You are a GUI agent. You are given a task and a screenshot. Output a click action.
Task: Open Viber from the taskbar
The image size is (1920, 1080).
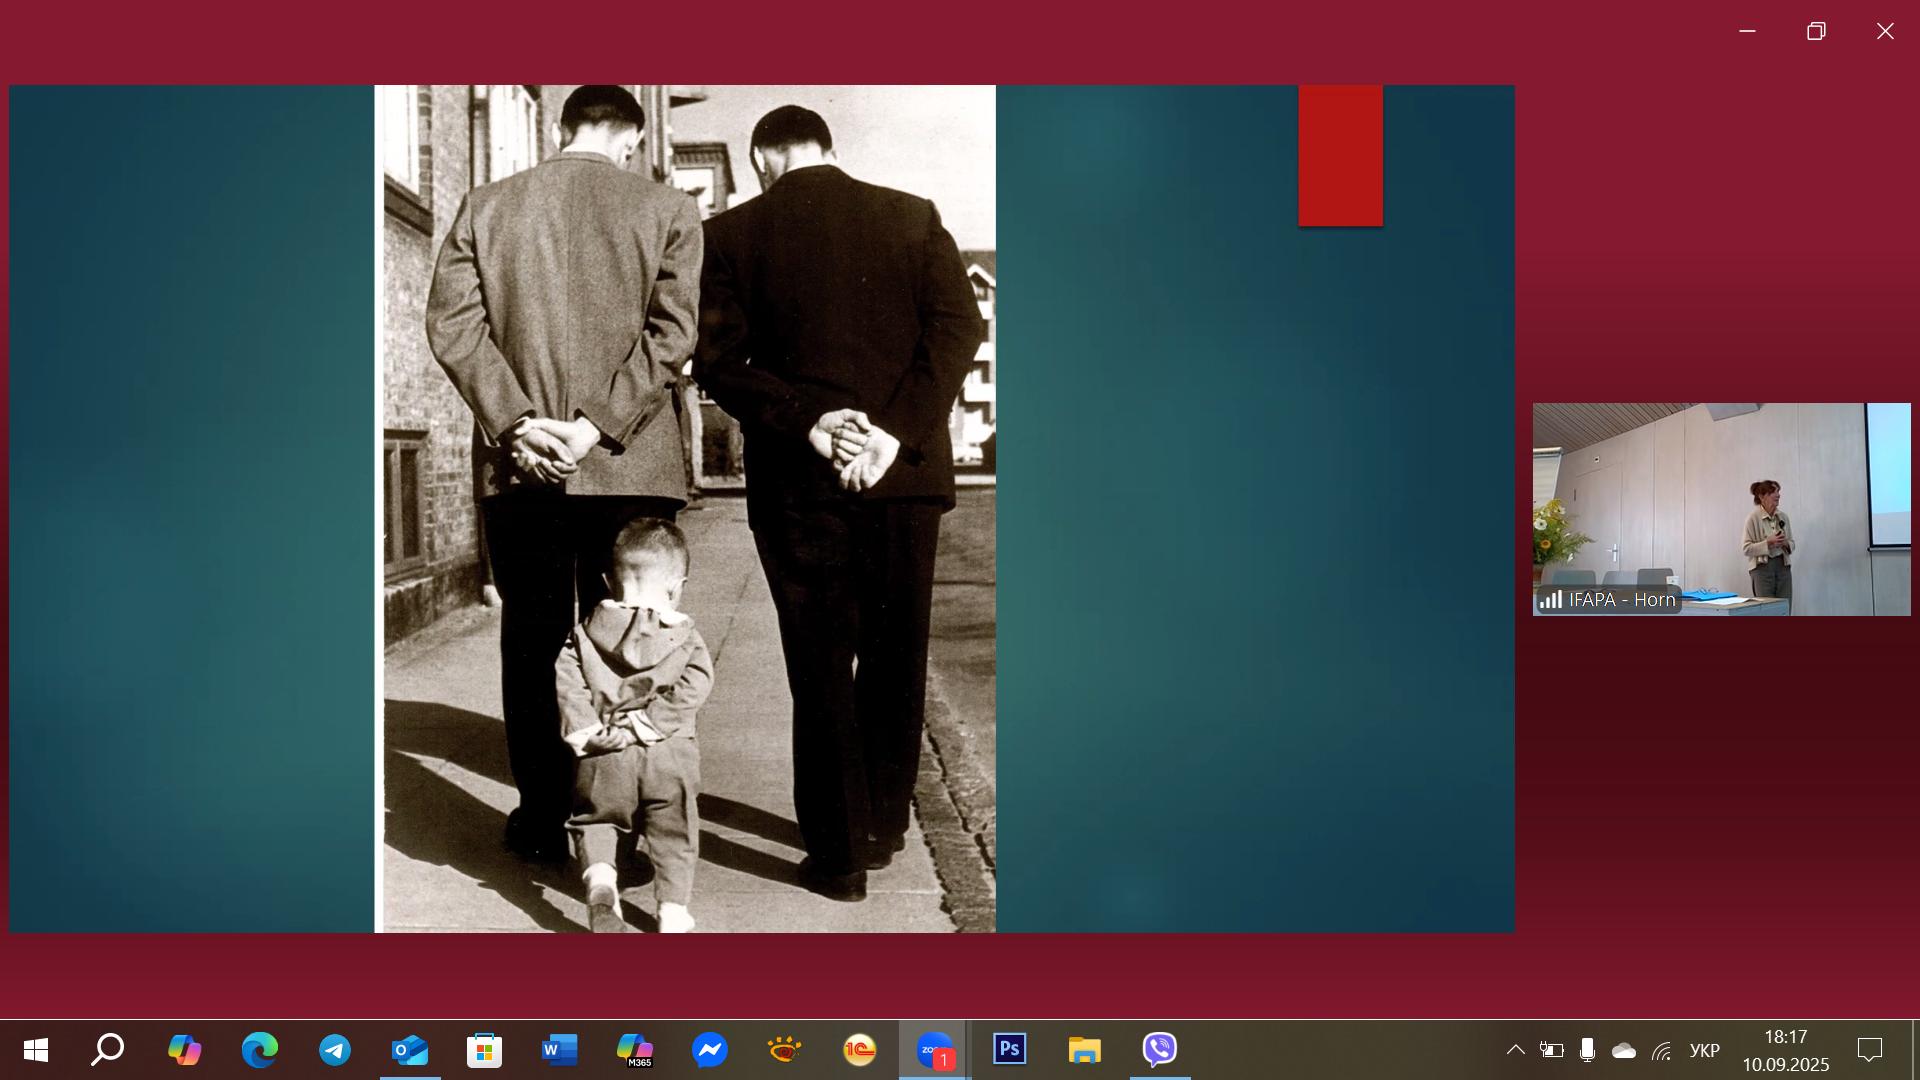coord(1160,1050)
